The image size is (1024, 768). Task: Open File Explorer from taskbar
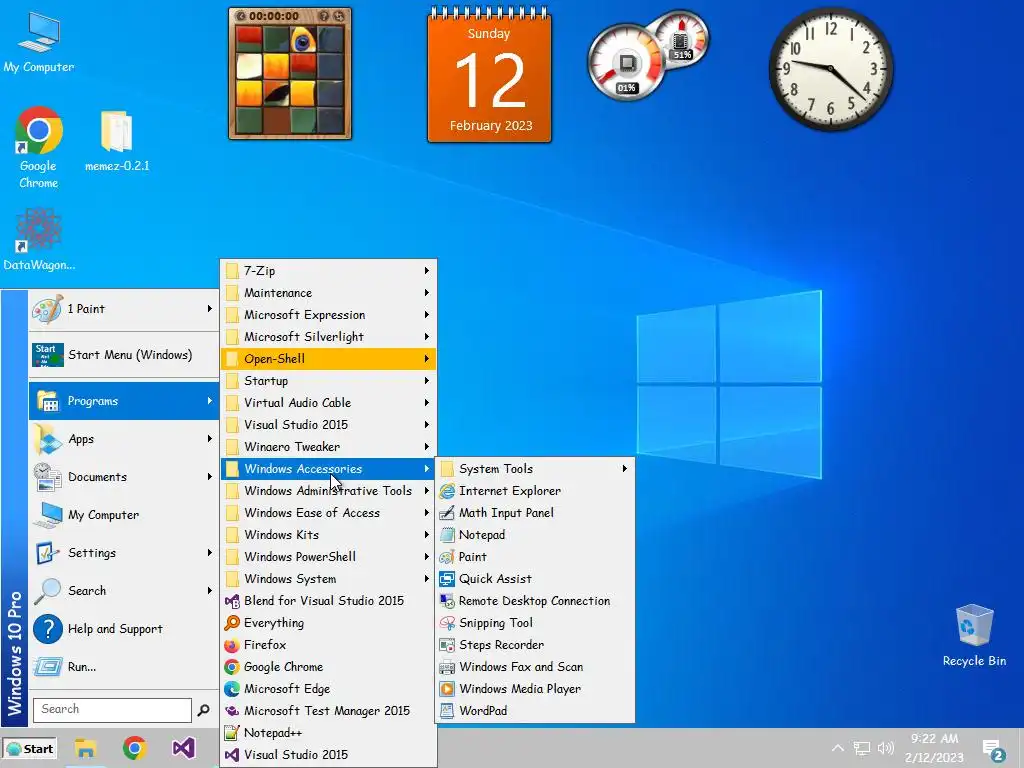[x=86, y=748]
